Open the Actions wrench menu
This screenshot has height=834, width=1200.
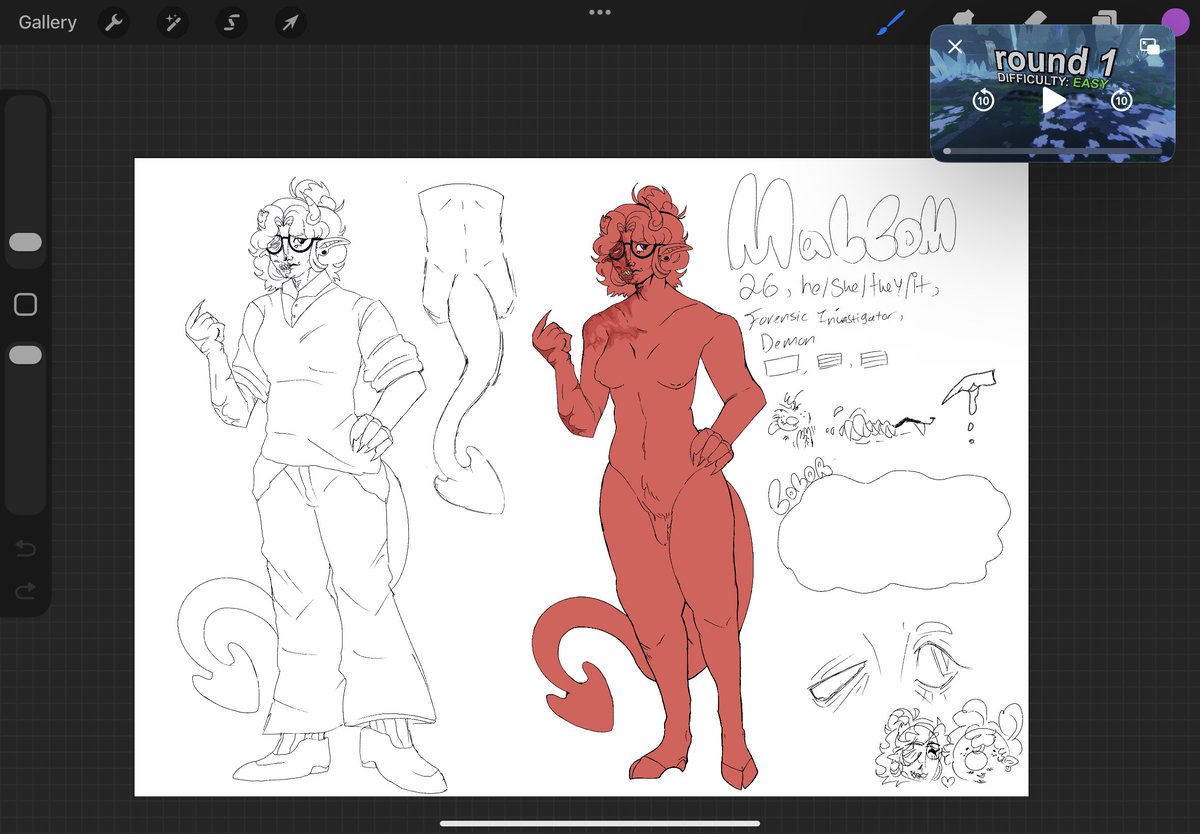pyautogui.click(x=115, y=22)
